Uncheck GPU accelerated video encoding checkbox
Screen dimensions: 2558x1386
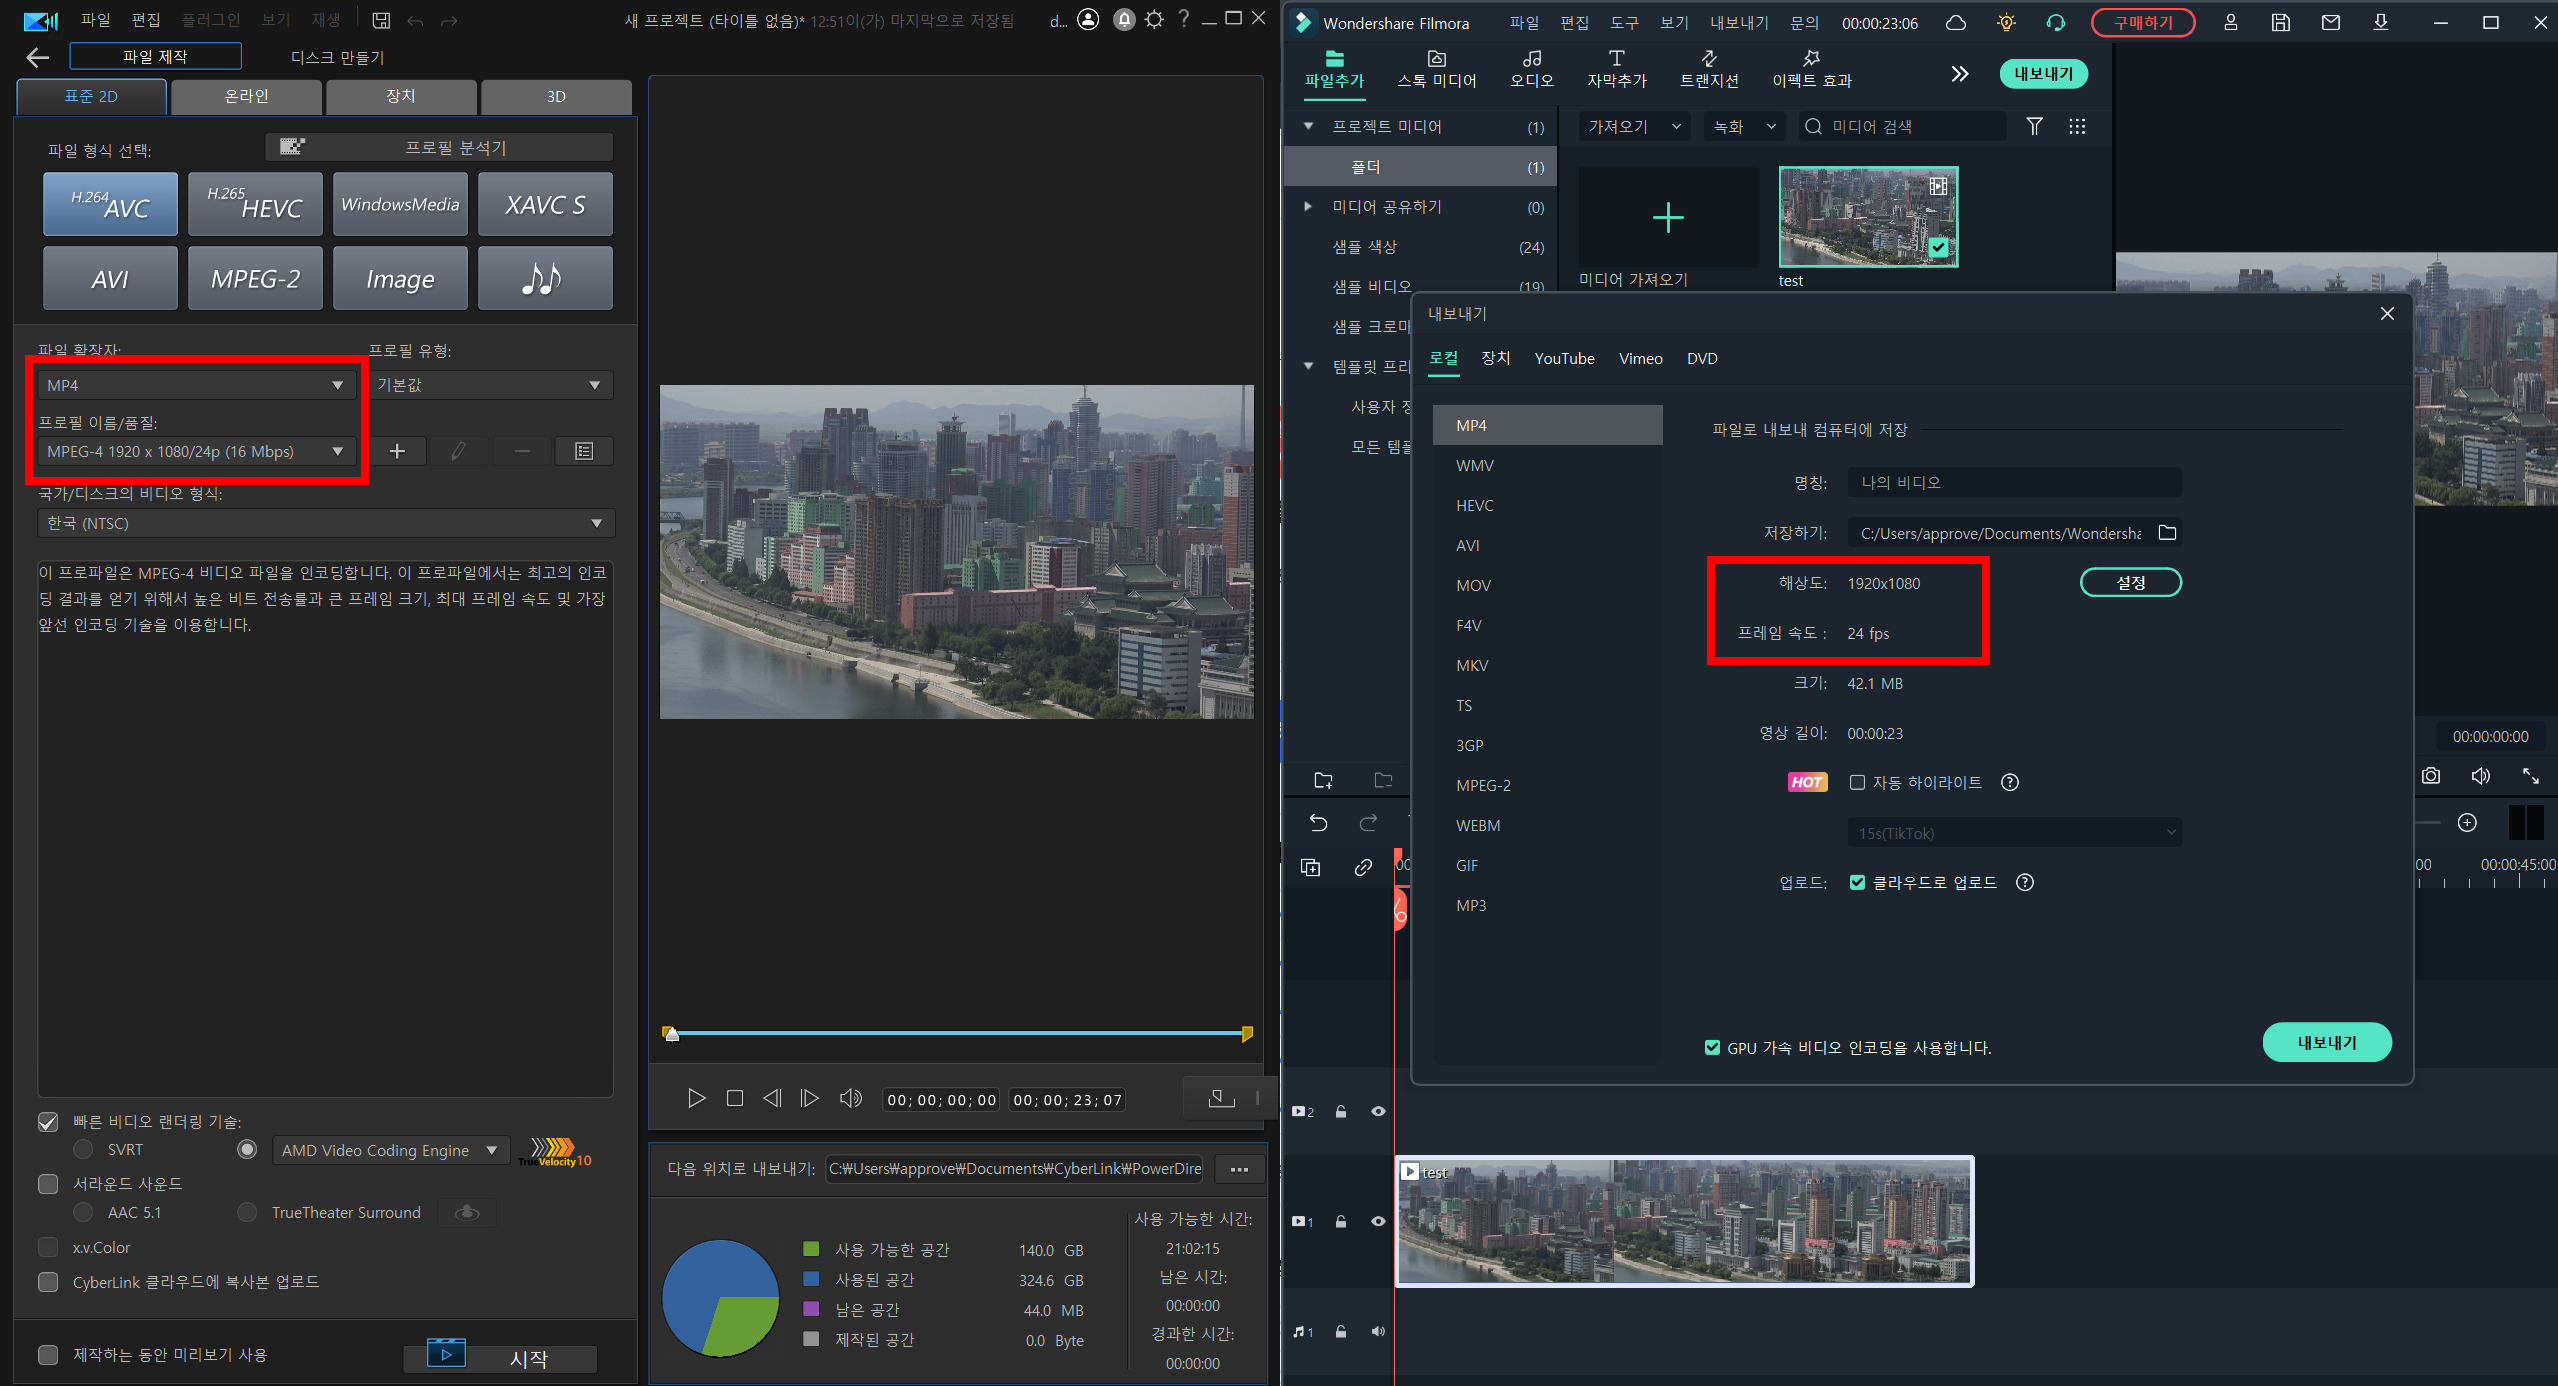tap(1712, 1047)
